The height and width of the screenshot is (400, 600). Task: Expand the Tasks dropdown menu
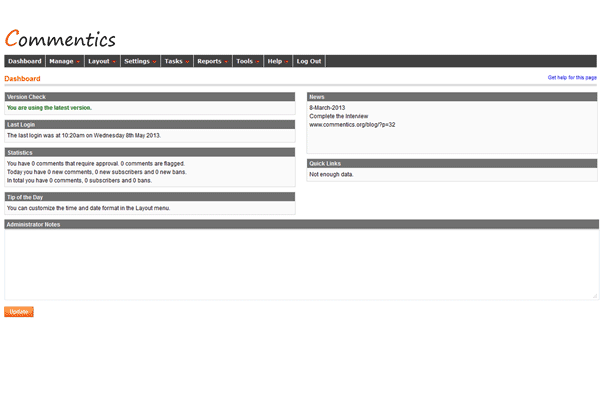[176, 61]
